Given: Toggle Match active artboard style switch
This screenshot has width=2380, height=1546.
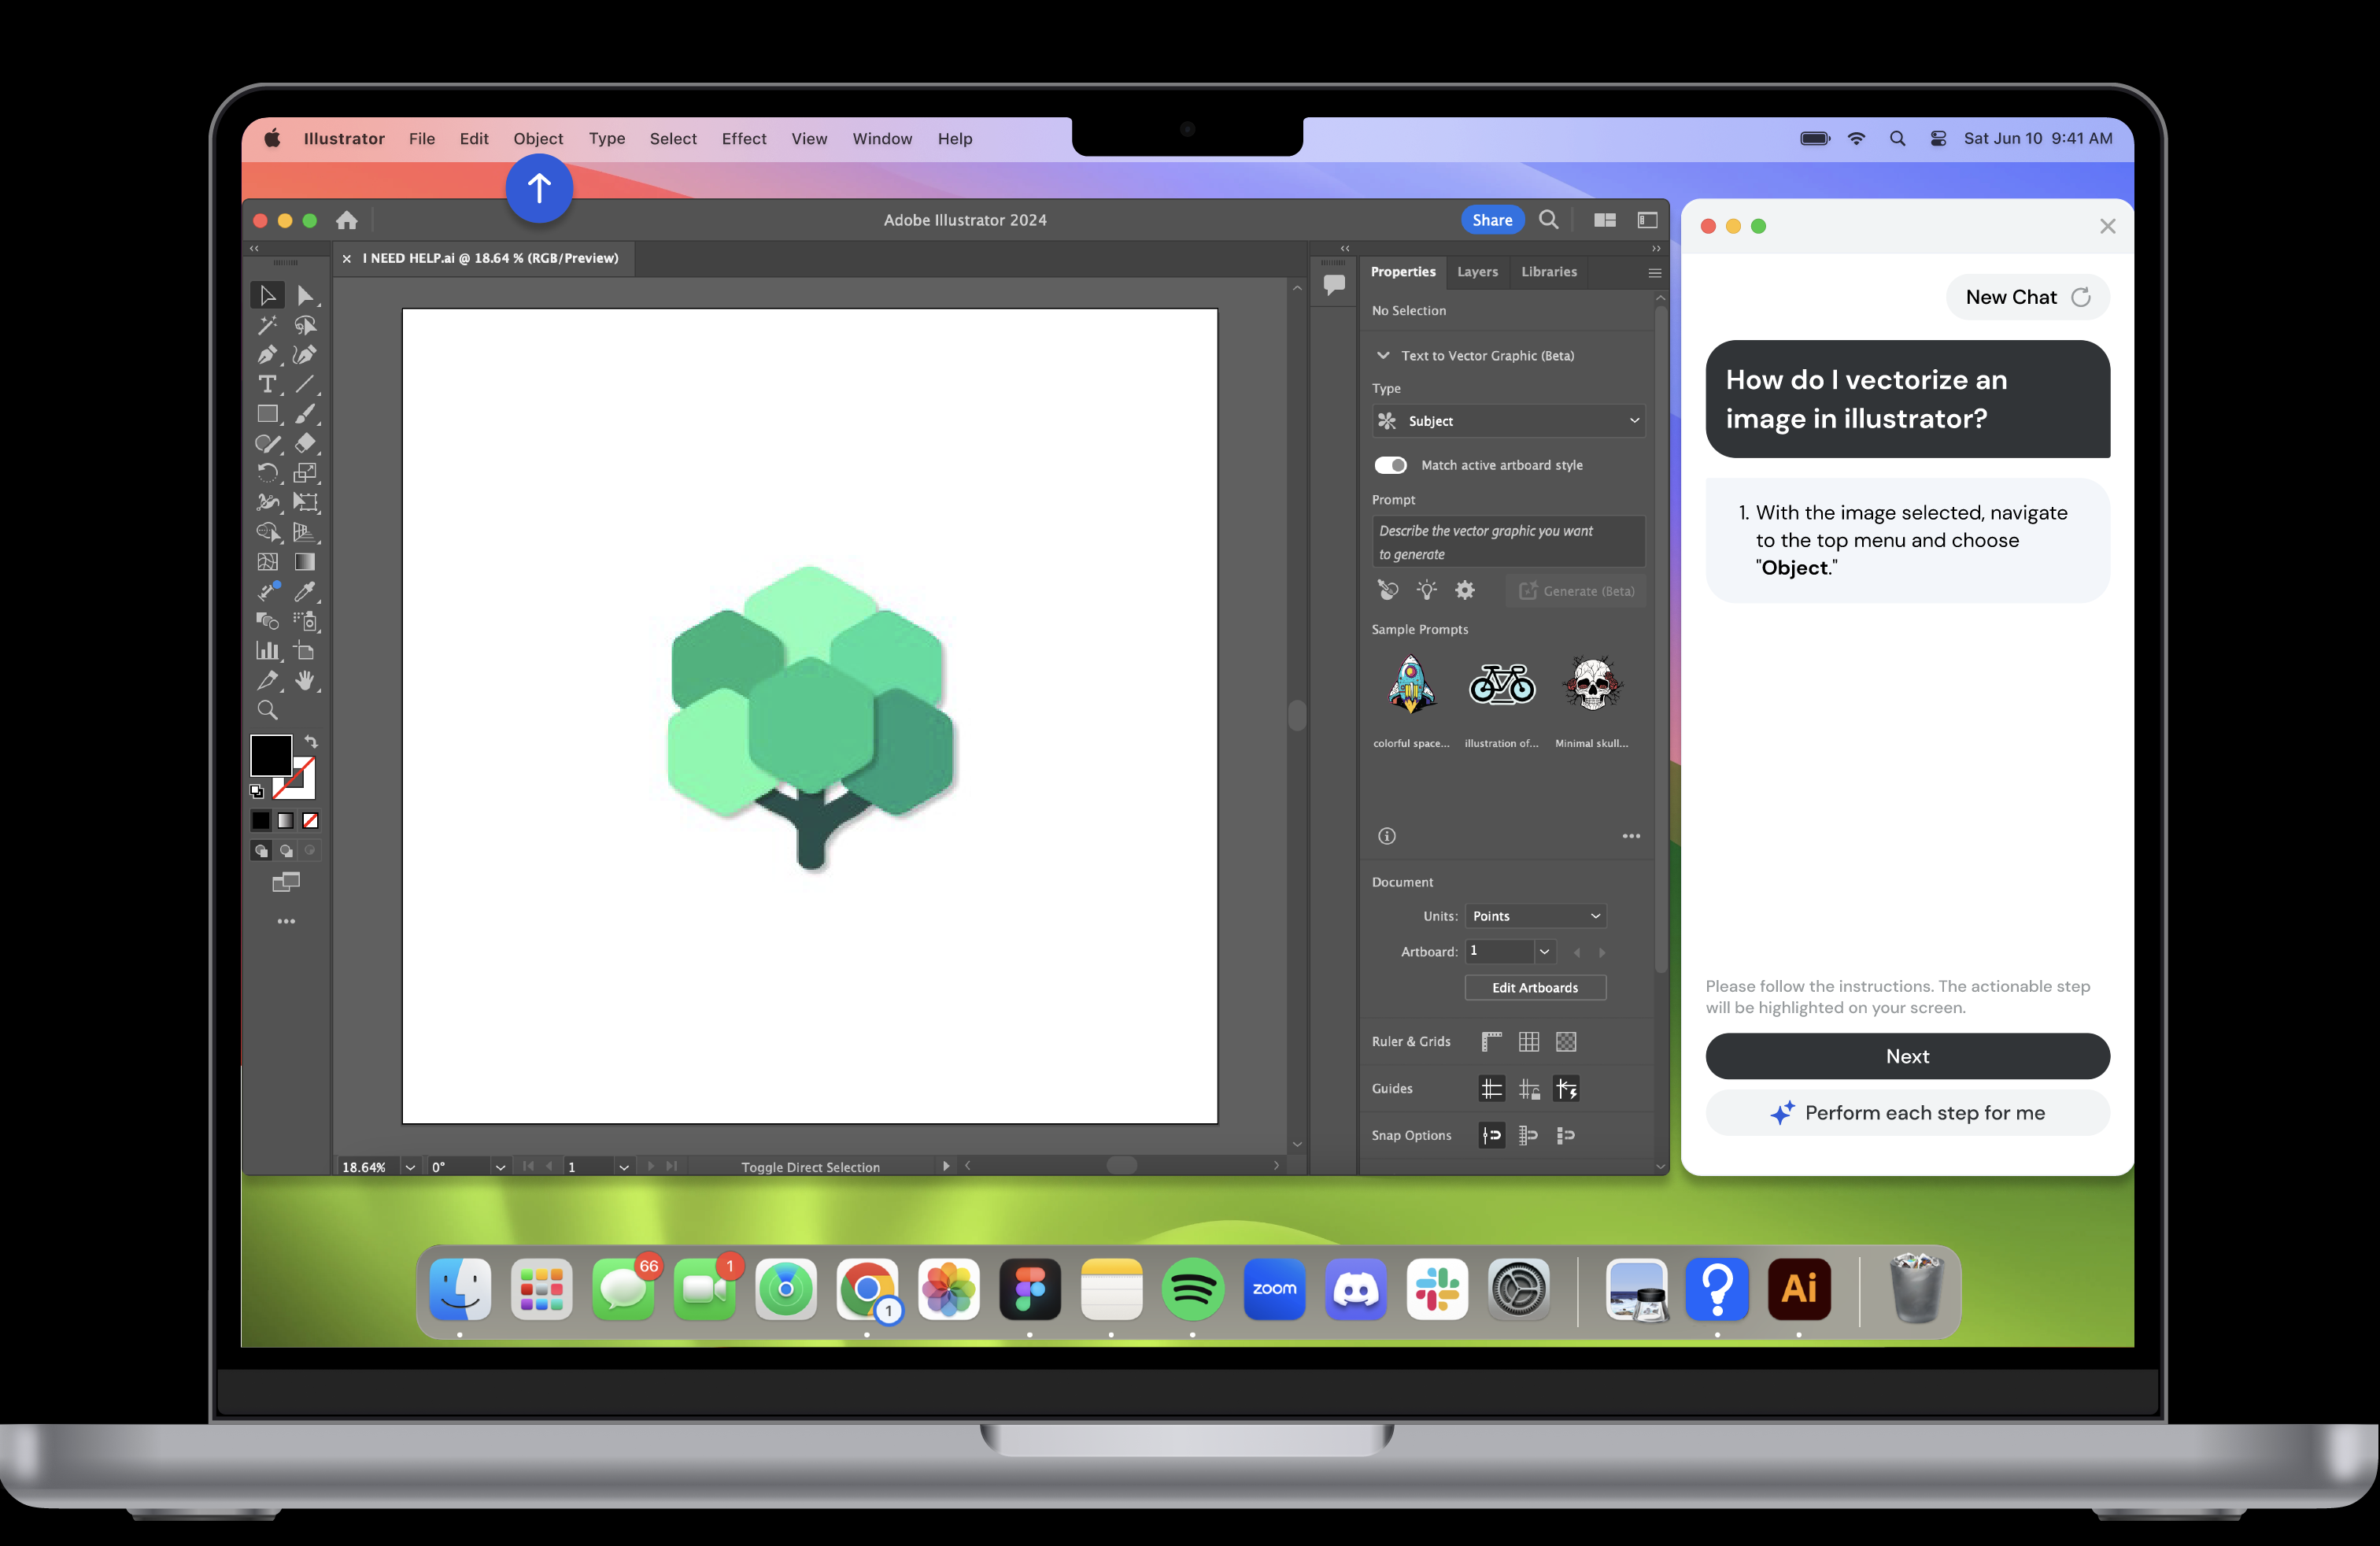Looking at the screenshot, I should tap(1390, 465).
